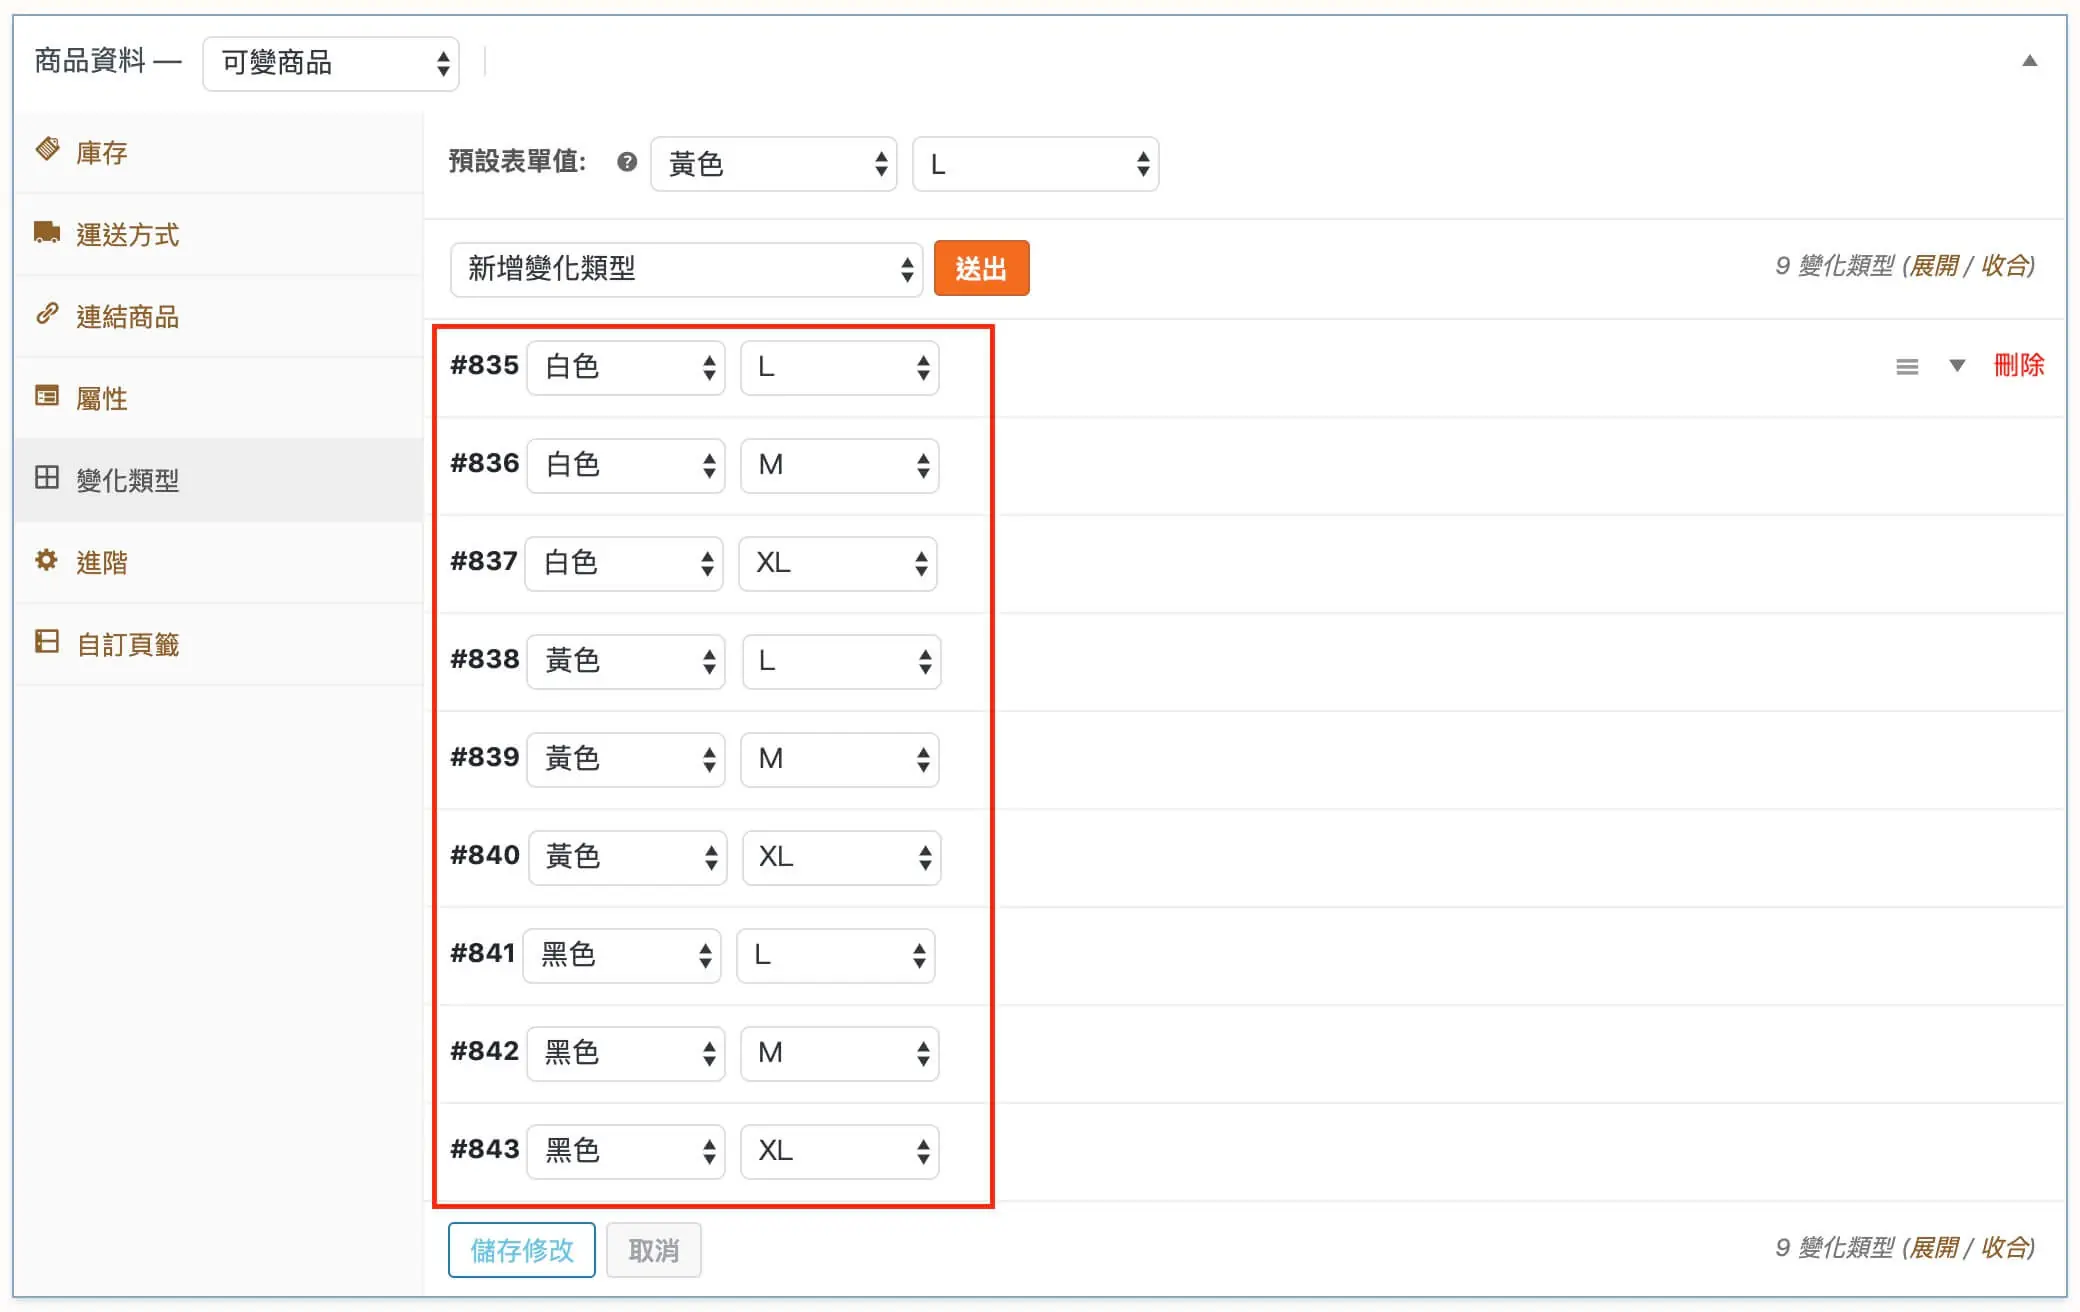
Task: Open the size dropdown for variation #843
Action: 840,1151
